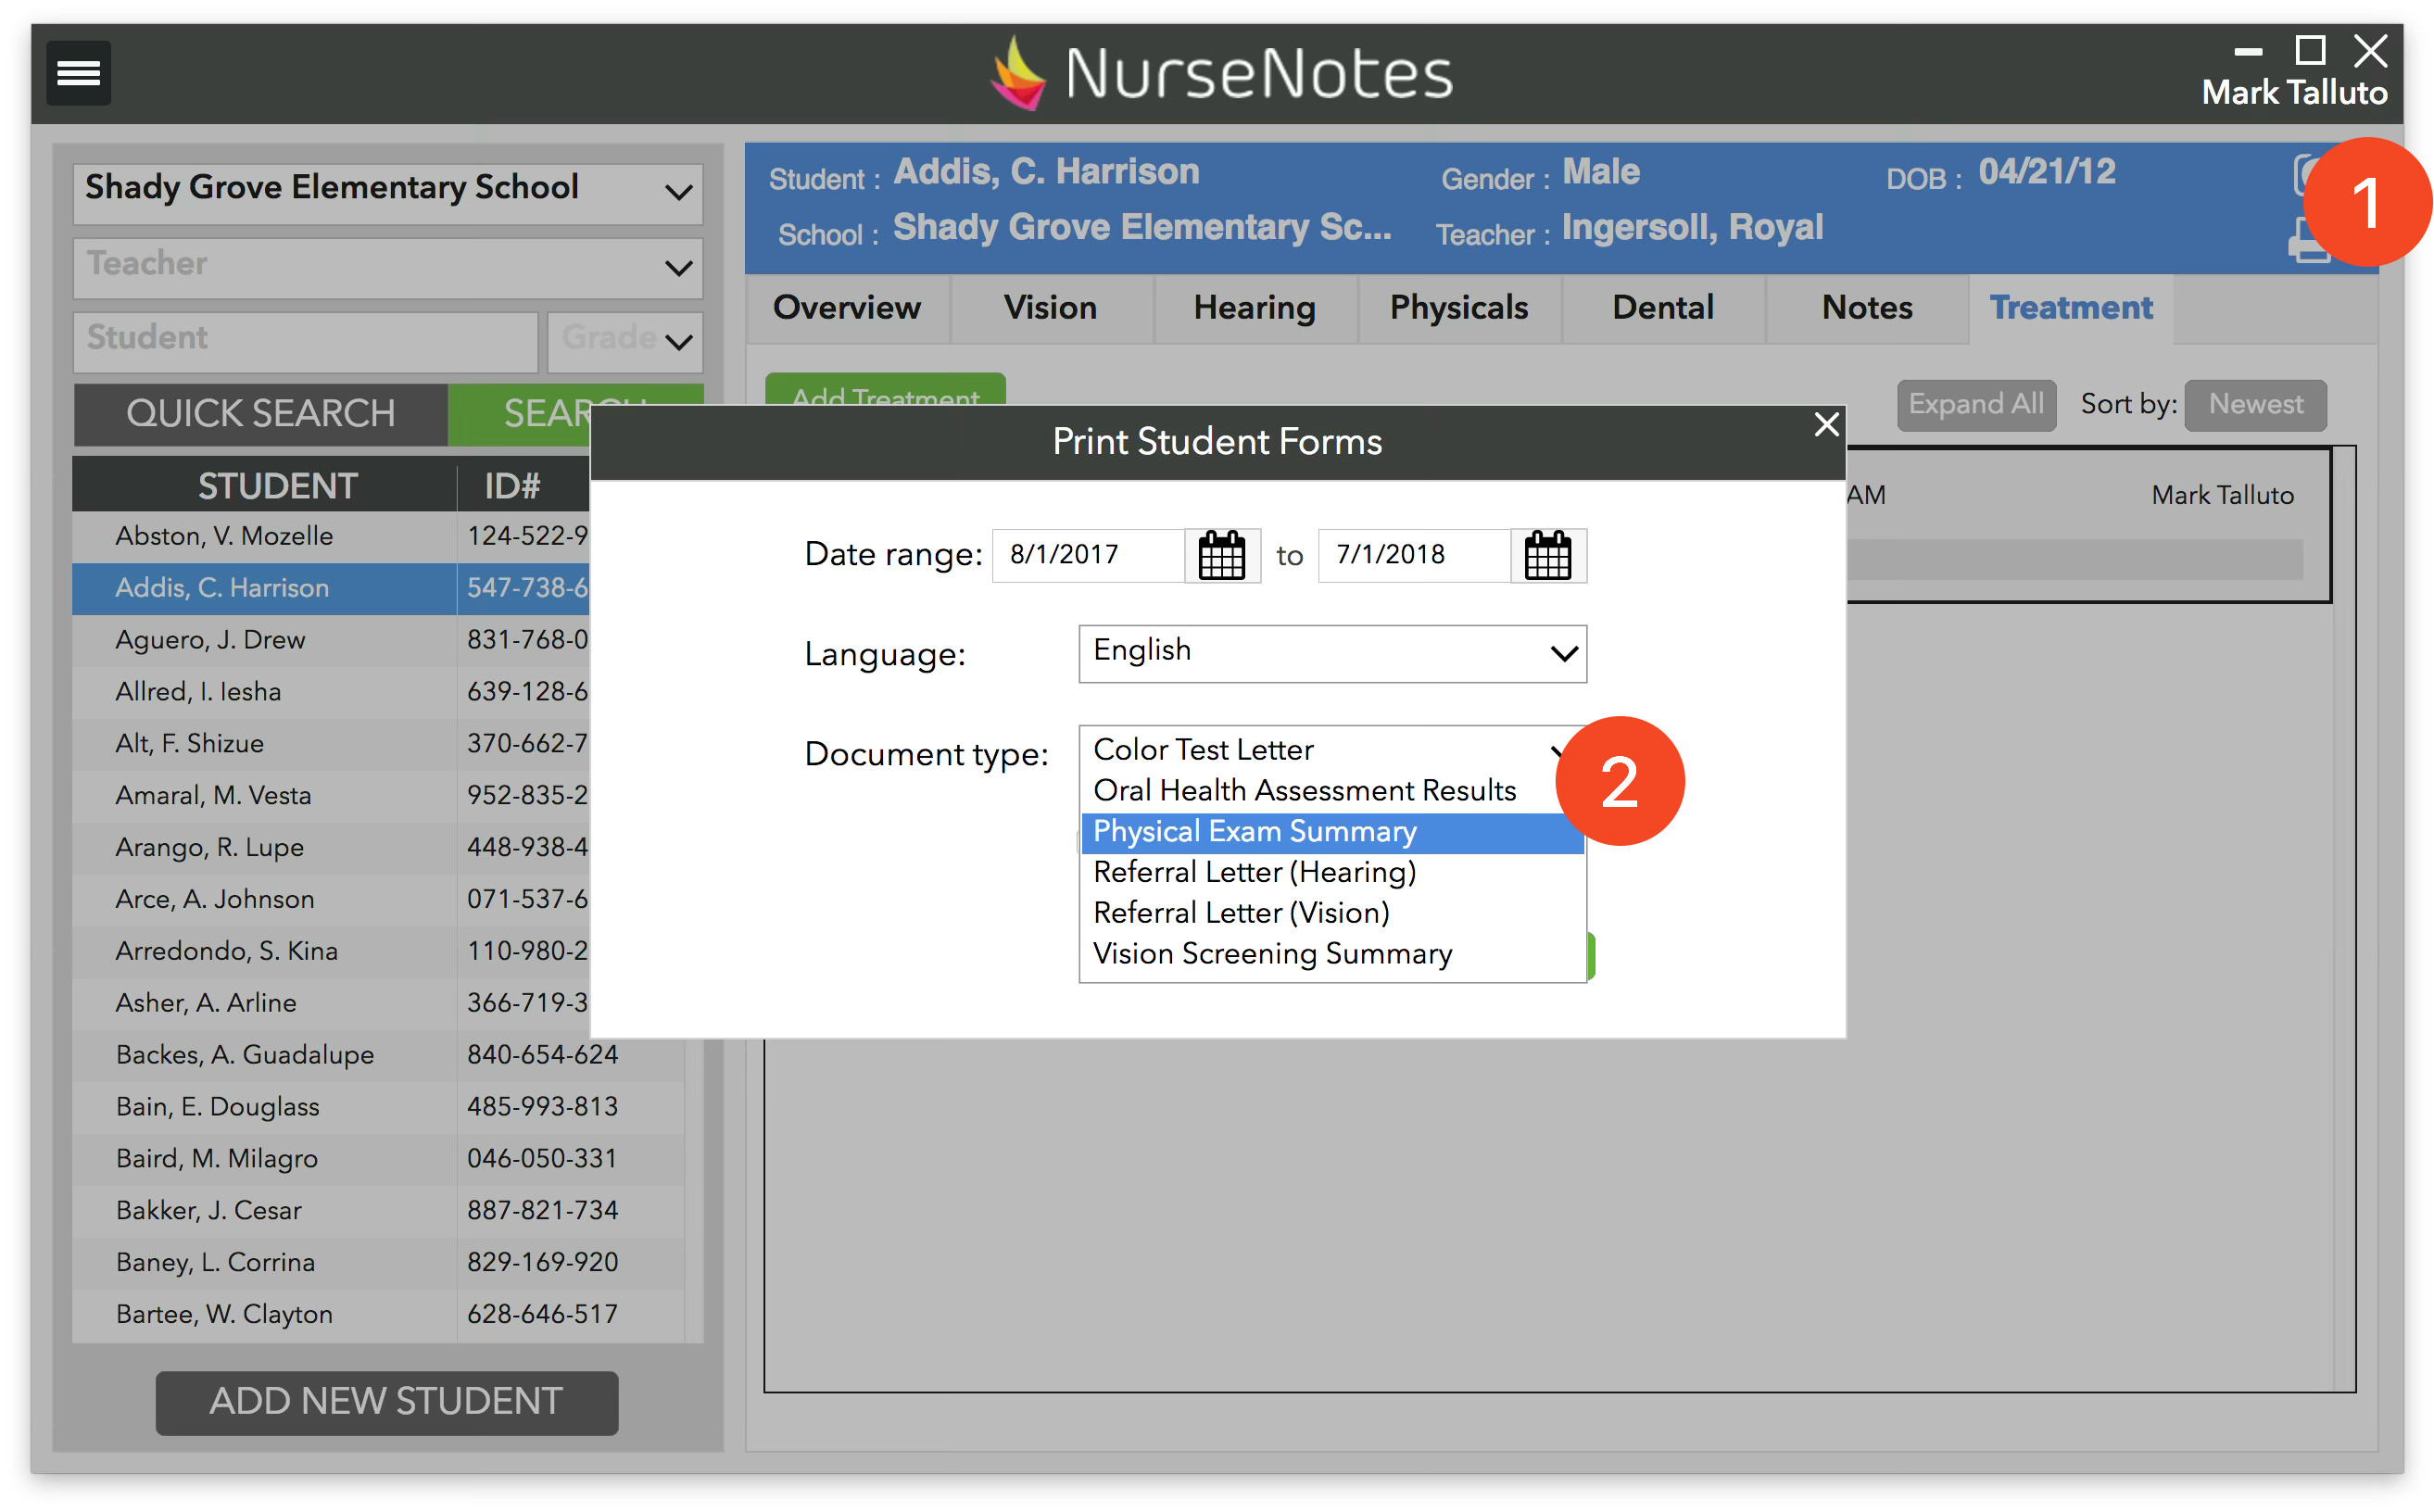Switch to the Physicals tab
Image resolution: width=2434 pixels, height=1512 pixels.
tap(1458, 308)
